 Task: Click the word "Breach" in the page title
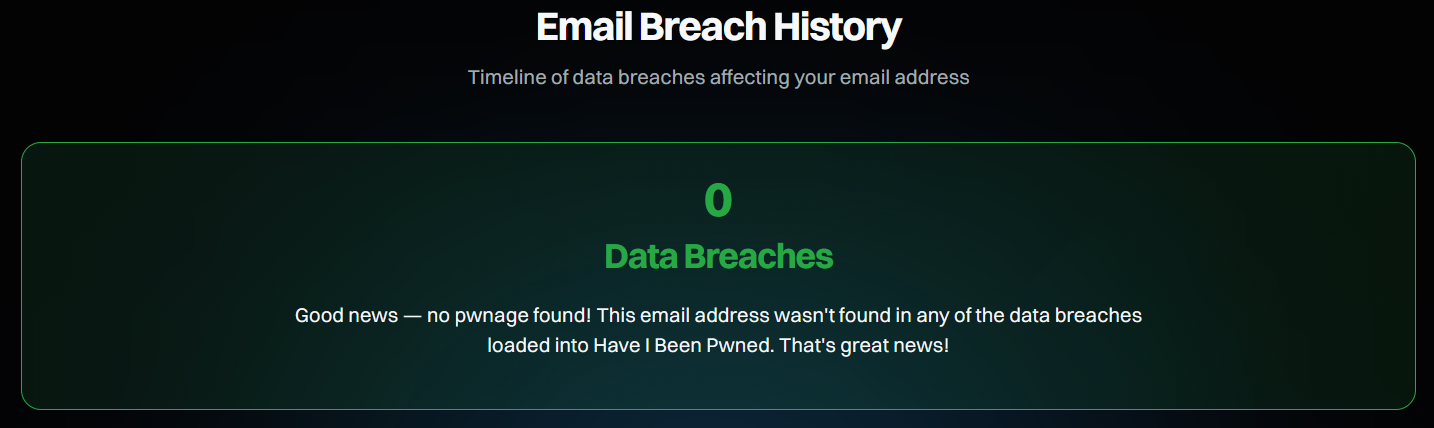[x=691, y=27]
